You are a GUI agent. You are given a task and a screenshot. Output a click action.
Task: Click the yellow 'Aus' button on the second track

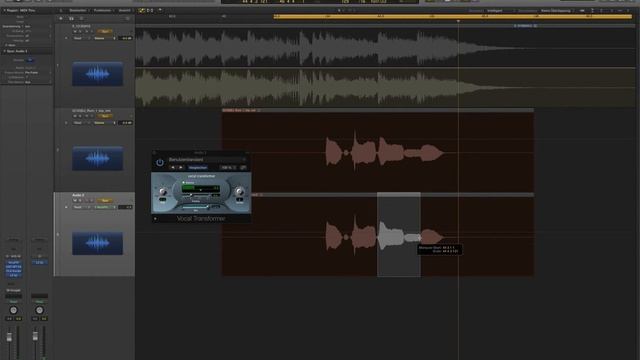104,116
